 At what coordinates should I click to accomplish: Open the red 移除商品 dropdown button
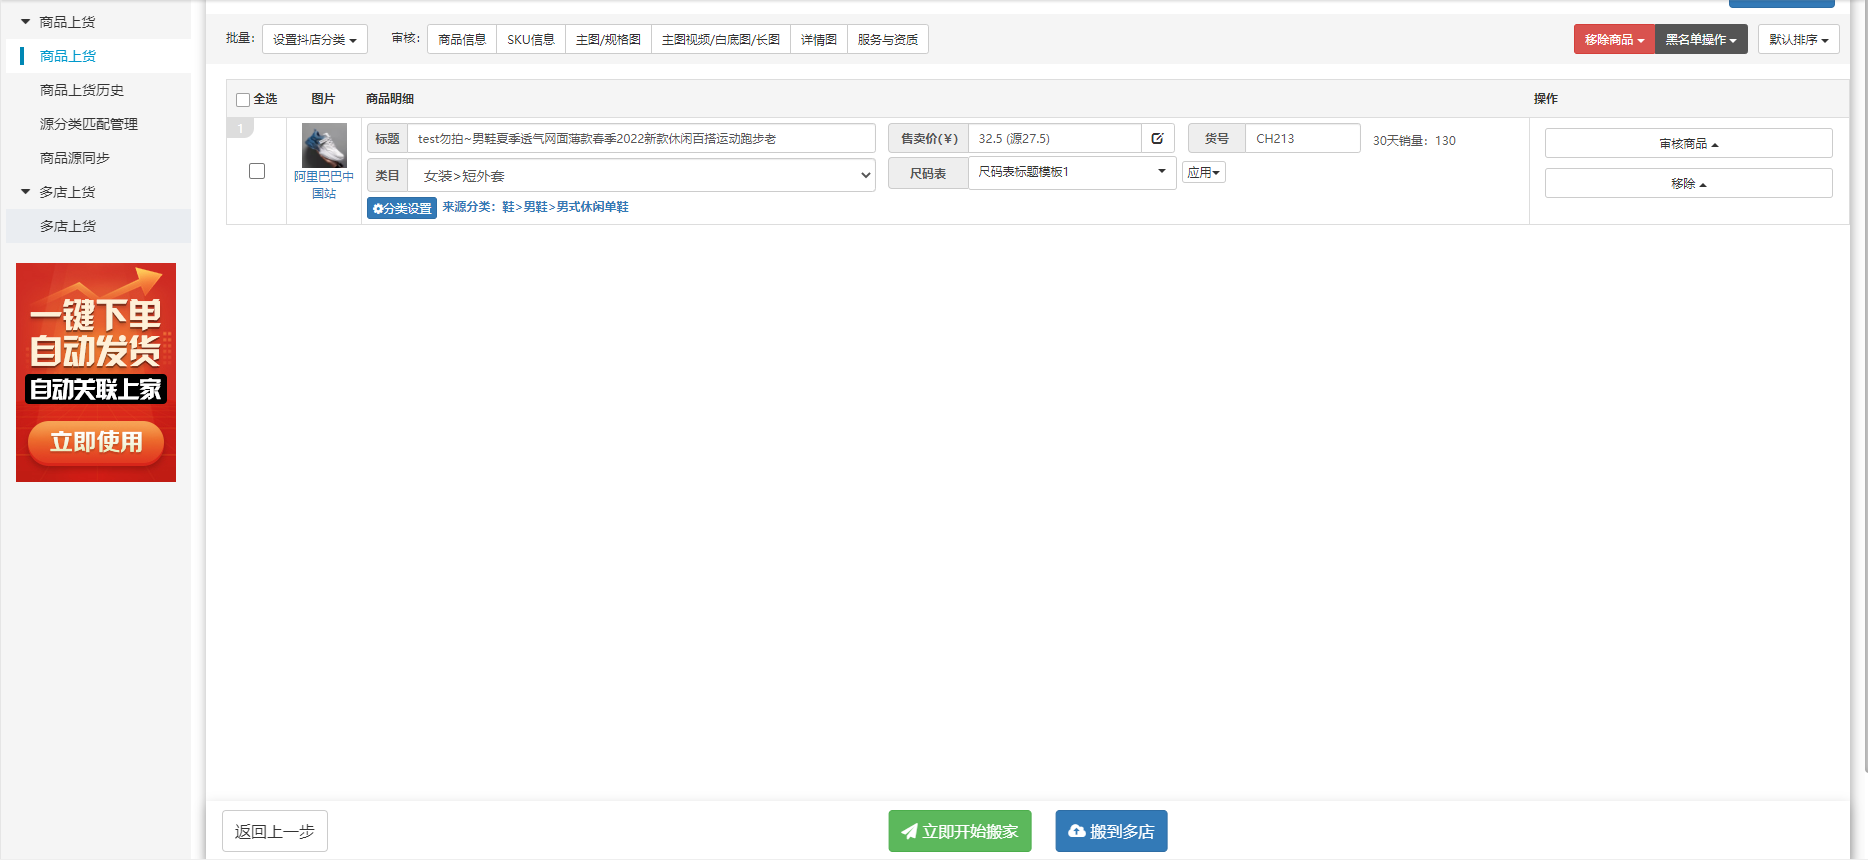1613,40
